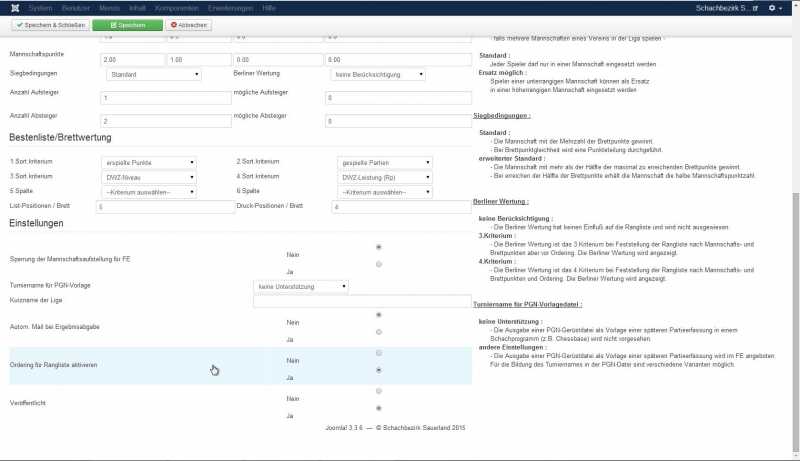This screenshot has width=800, height=461.
Task: Click the Kurzname der Liga text field
Action: coord(361,301)
